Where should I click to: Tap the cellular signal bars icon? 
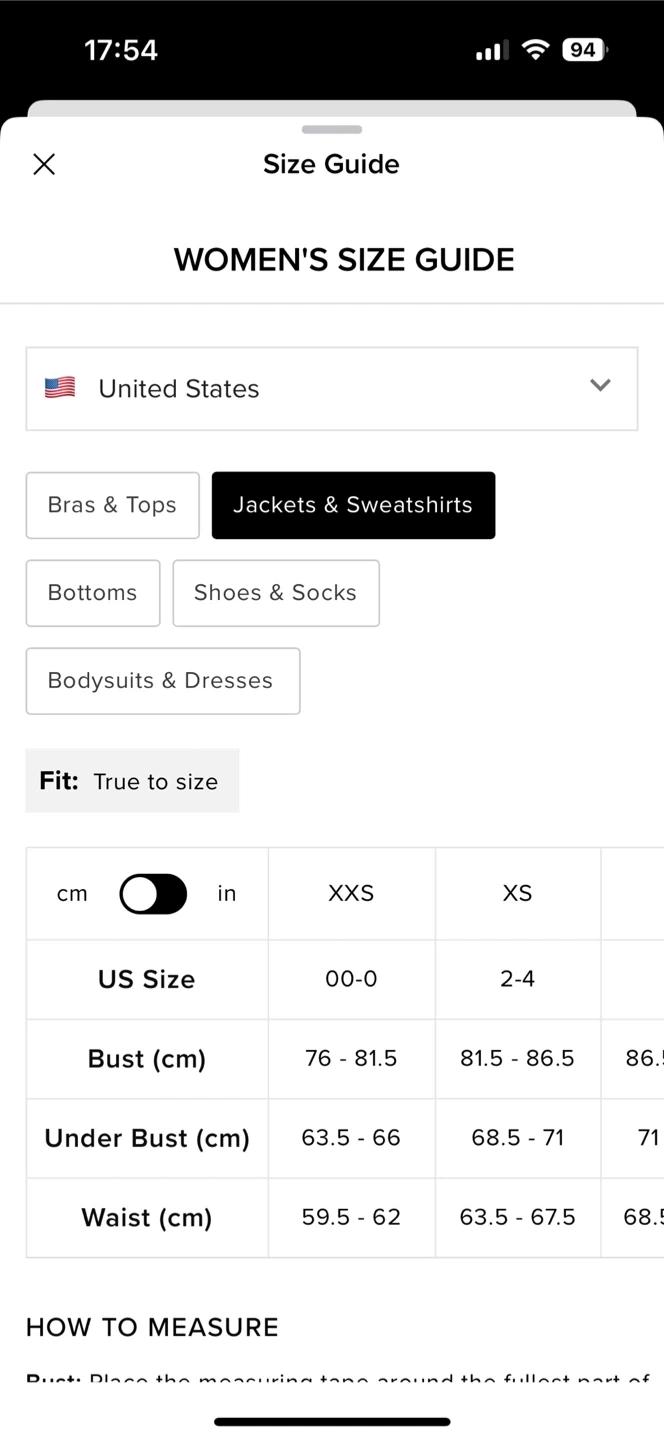[491, 50]
